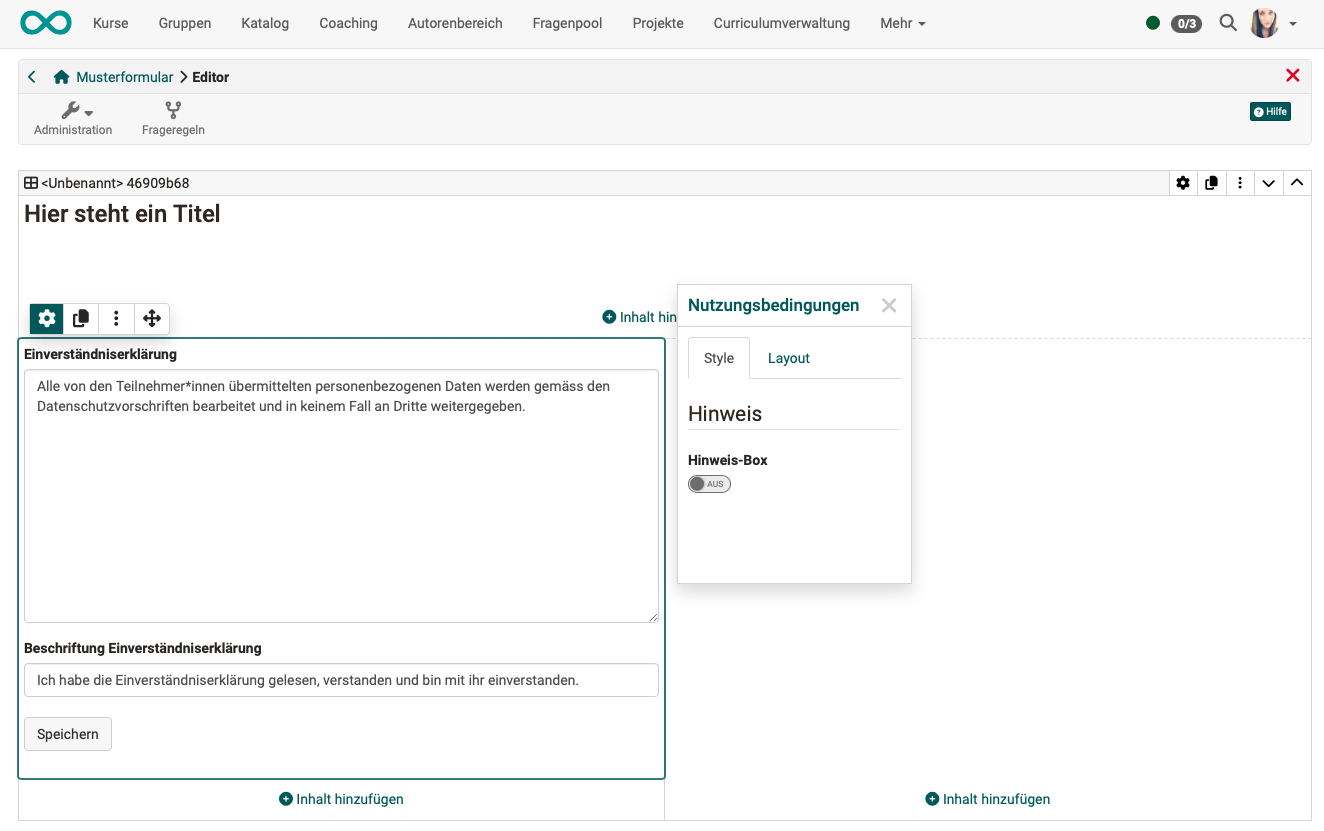Open the Mehr dropdown menu
This screenshot has height=831, width=1324.
(x=902, y=23)
